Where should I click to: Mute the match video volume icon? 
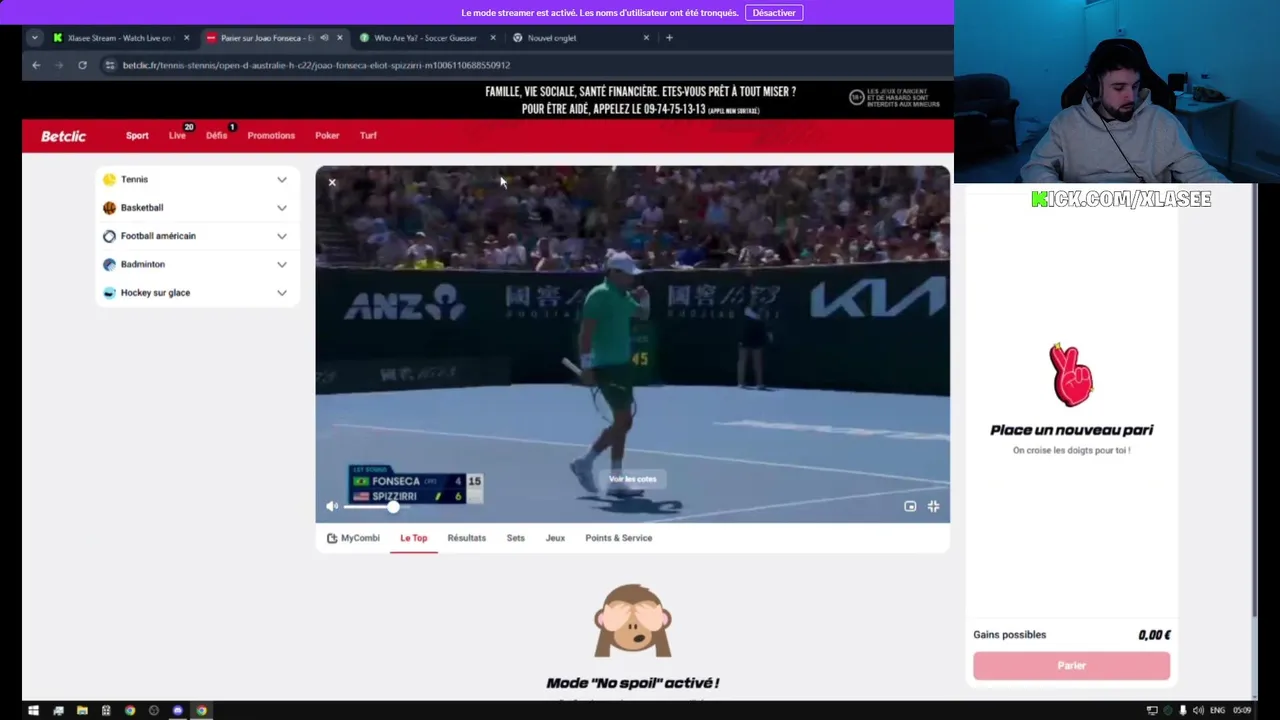332,506
